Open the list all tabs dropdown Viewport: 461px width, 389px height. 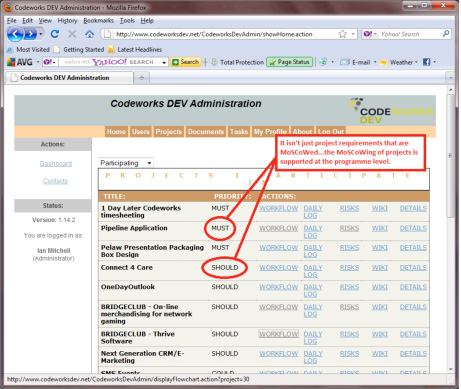(x=450, y=78)
